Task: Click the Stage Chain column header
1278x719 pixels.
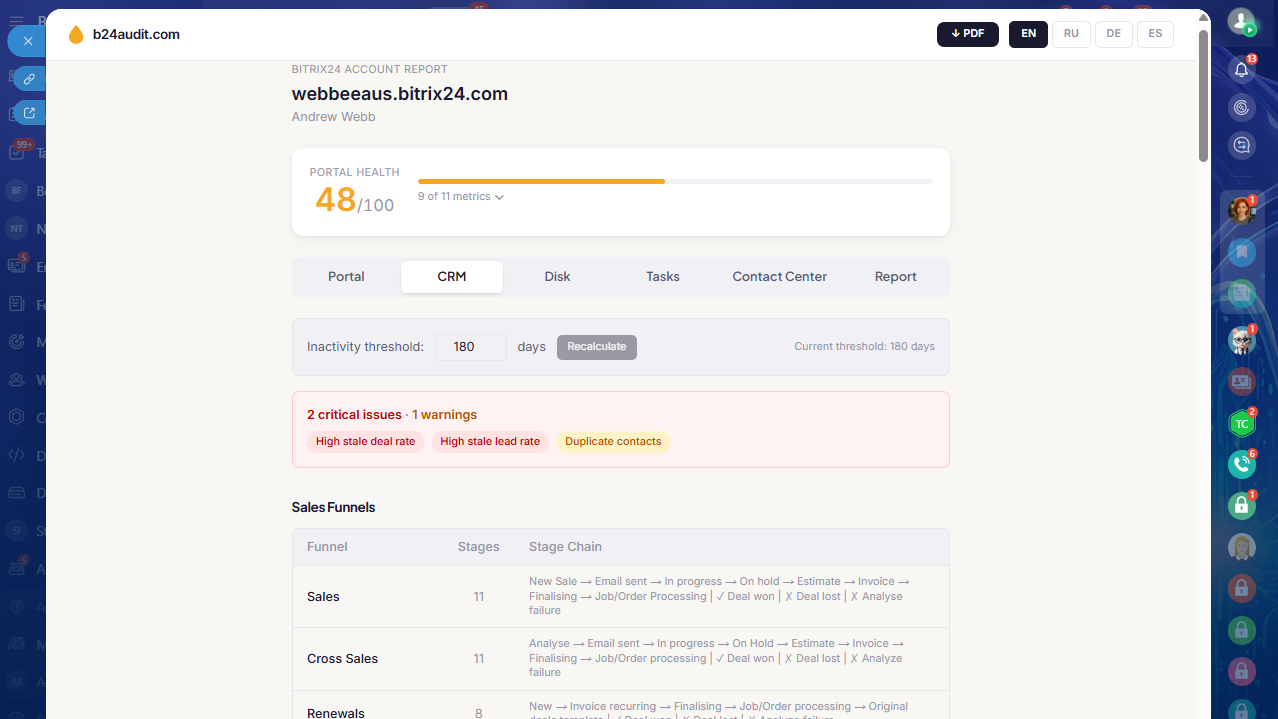Action: point(565,547)
